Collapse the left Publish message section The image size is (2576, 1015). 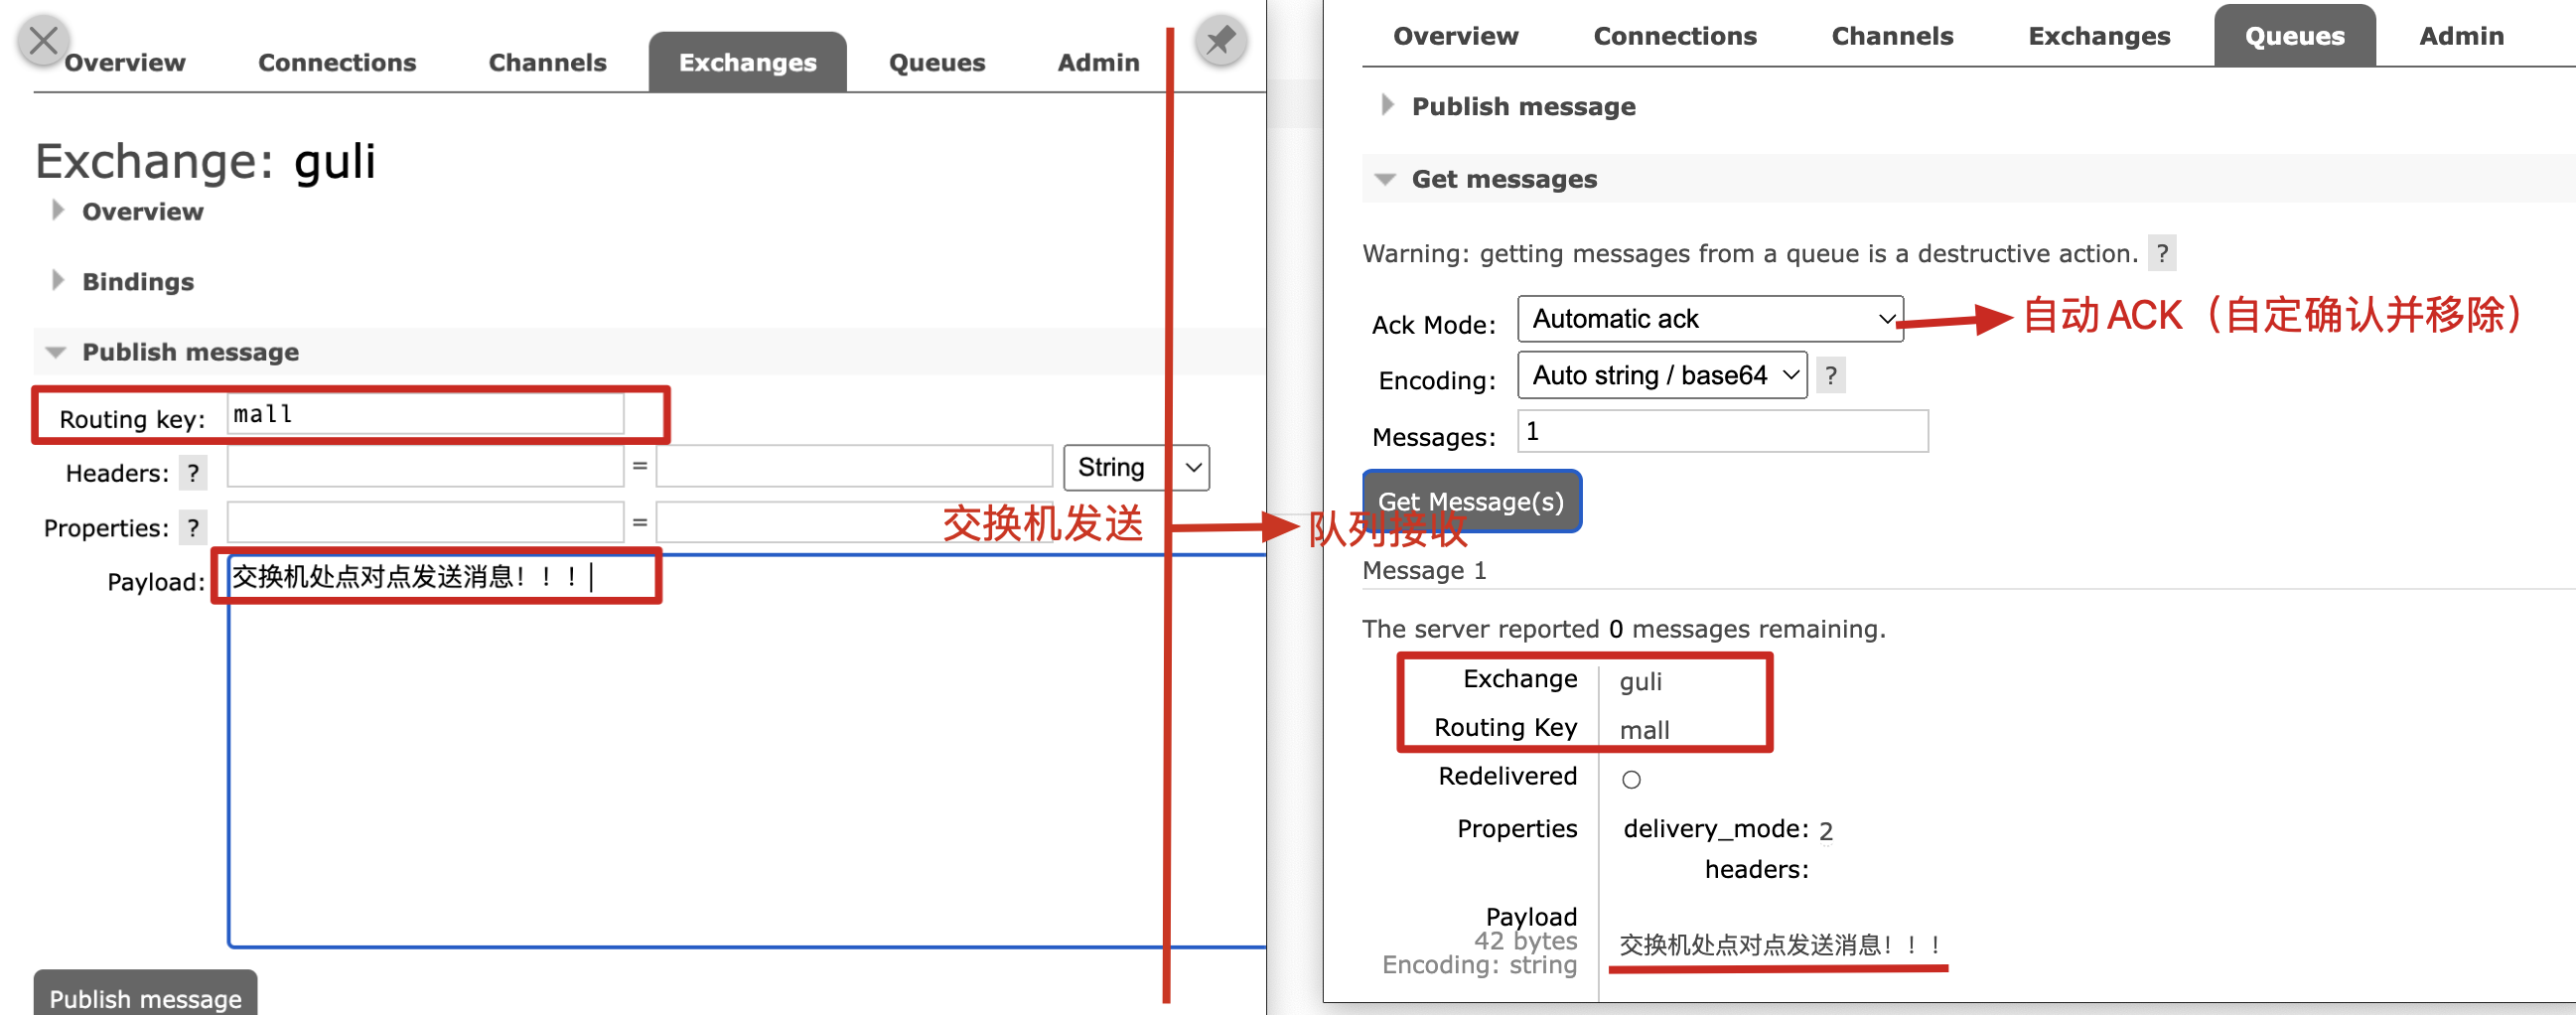189,352
